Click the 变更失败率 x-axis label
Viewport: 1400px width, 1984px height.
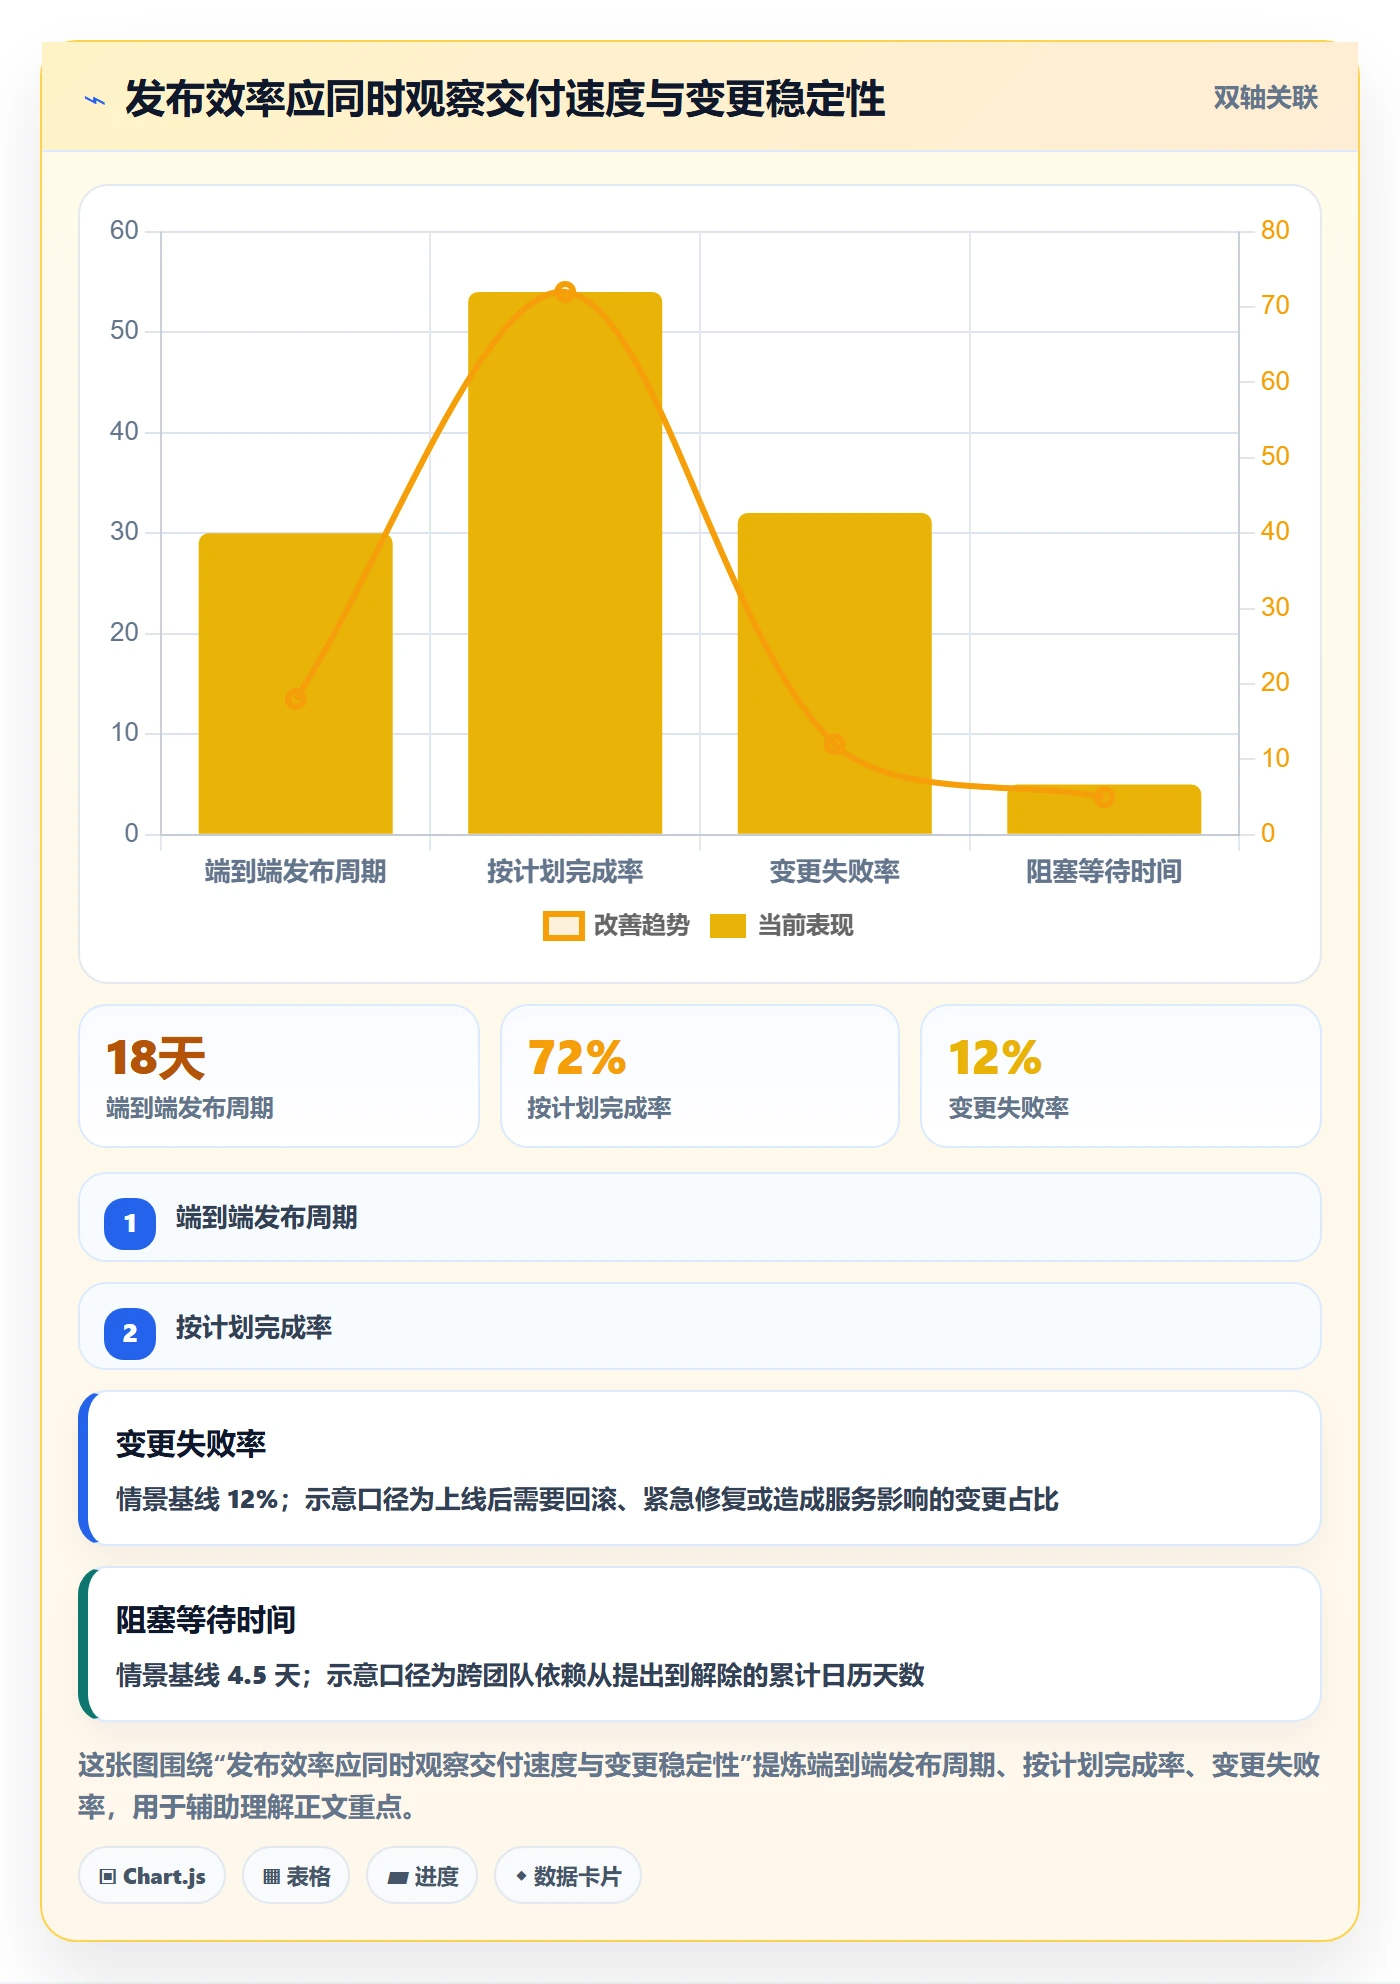click(835, 872)
